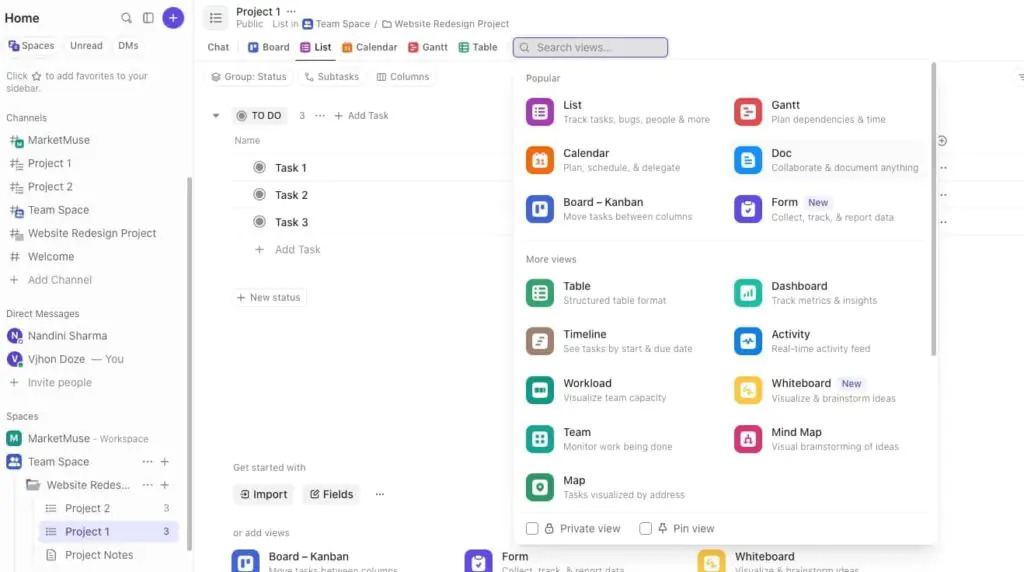Open the ellipsis beside the Fields button

[x=379, y=494]
